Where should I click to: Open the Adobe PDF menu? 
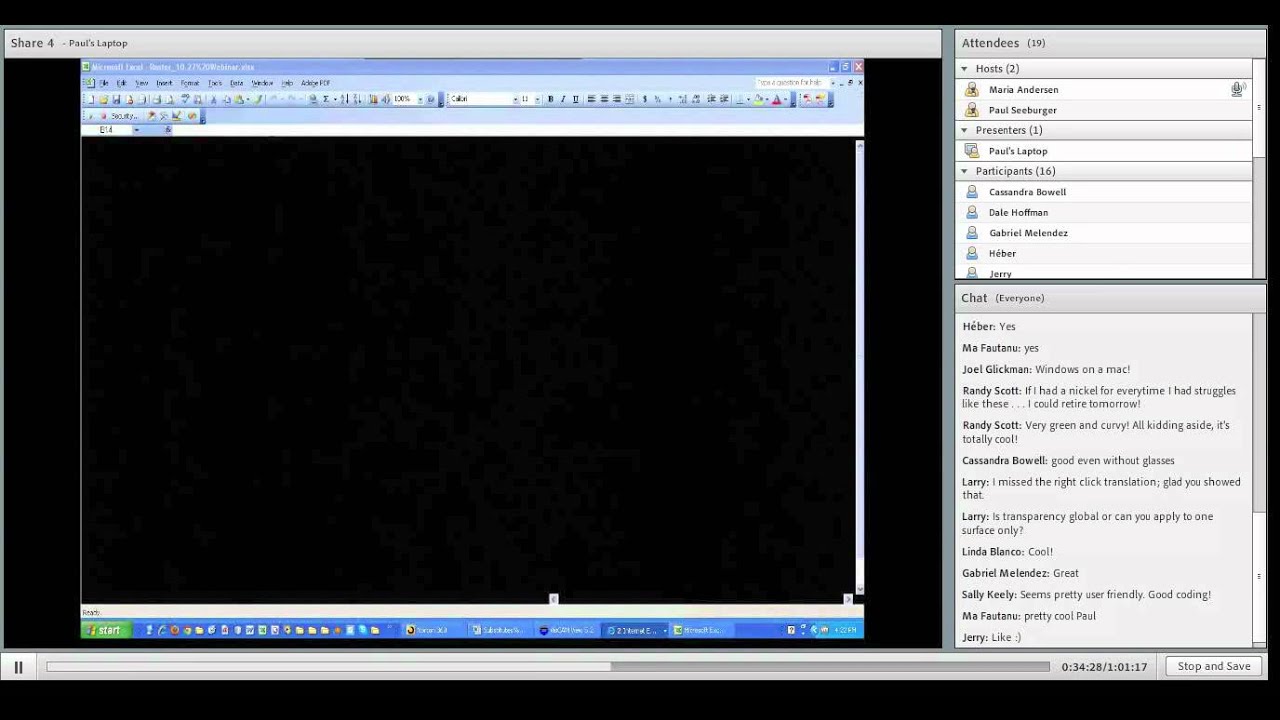click(x=316, y=83)
